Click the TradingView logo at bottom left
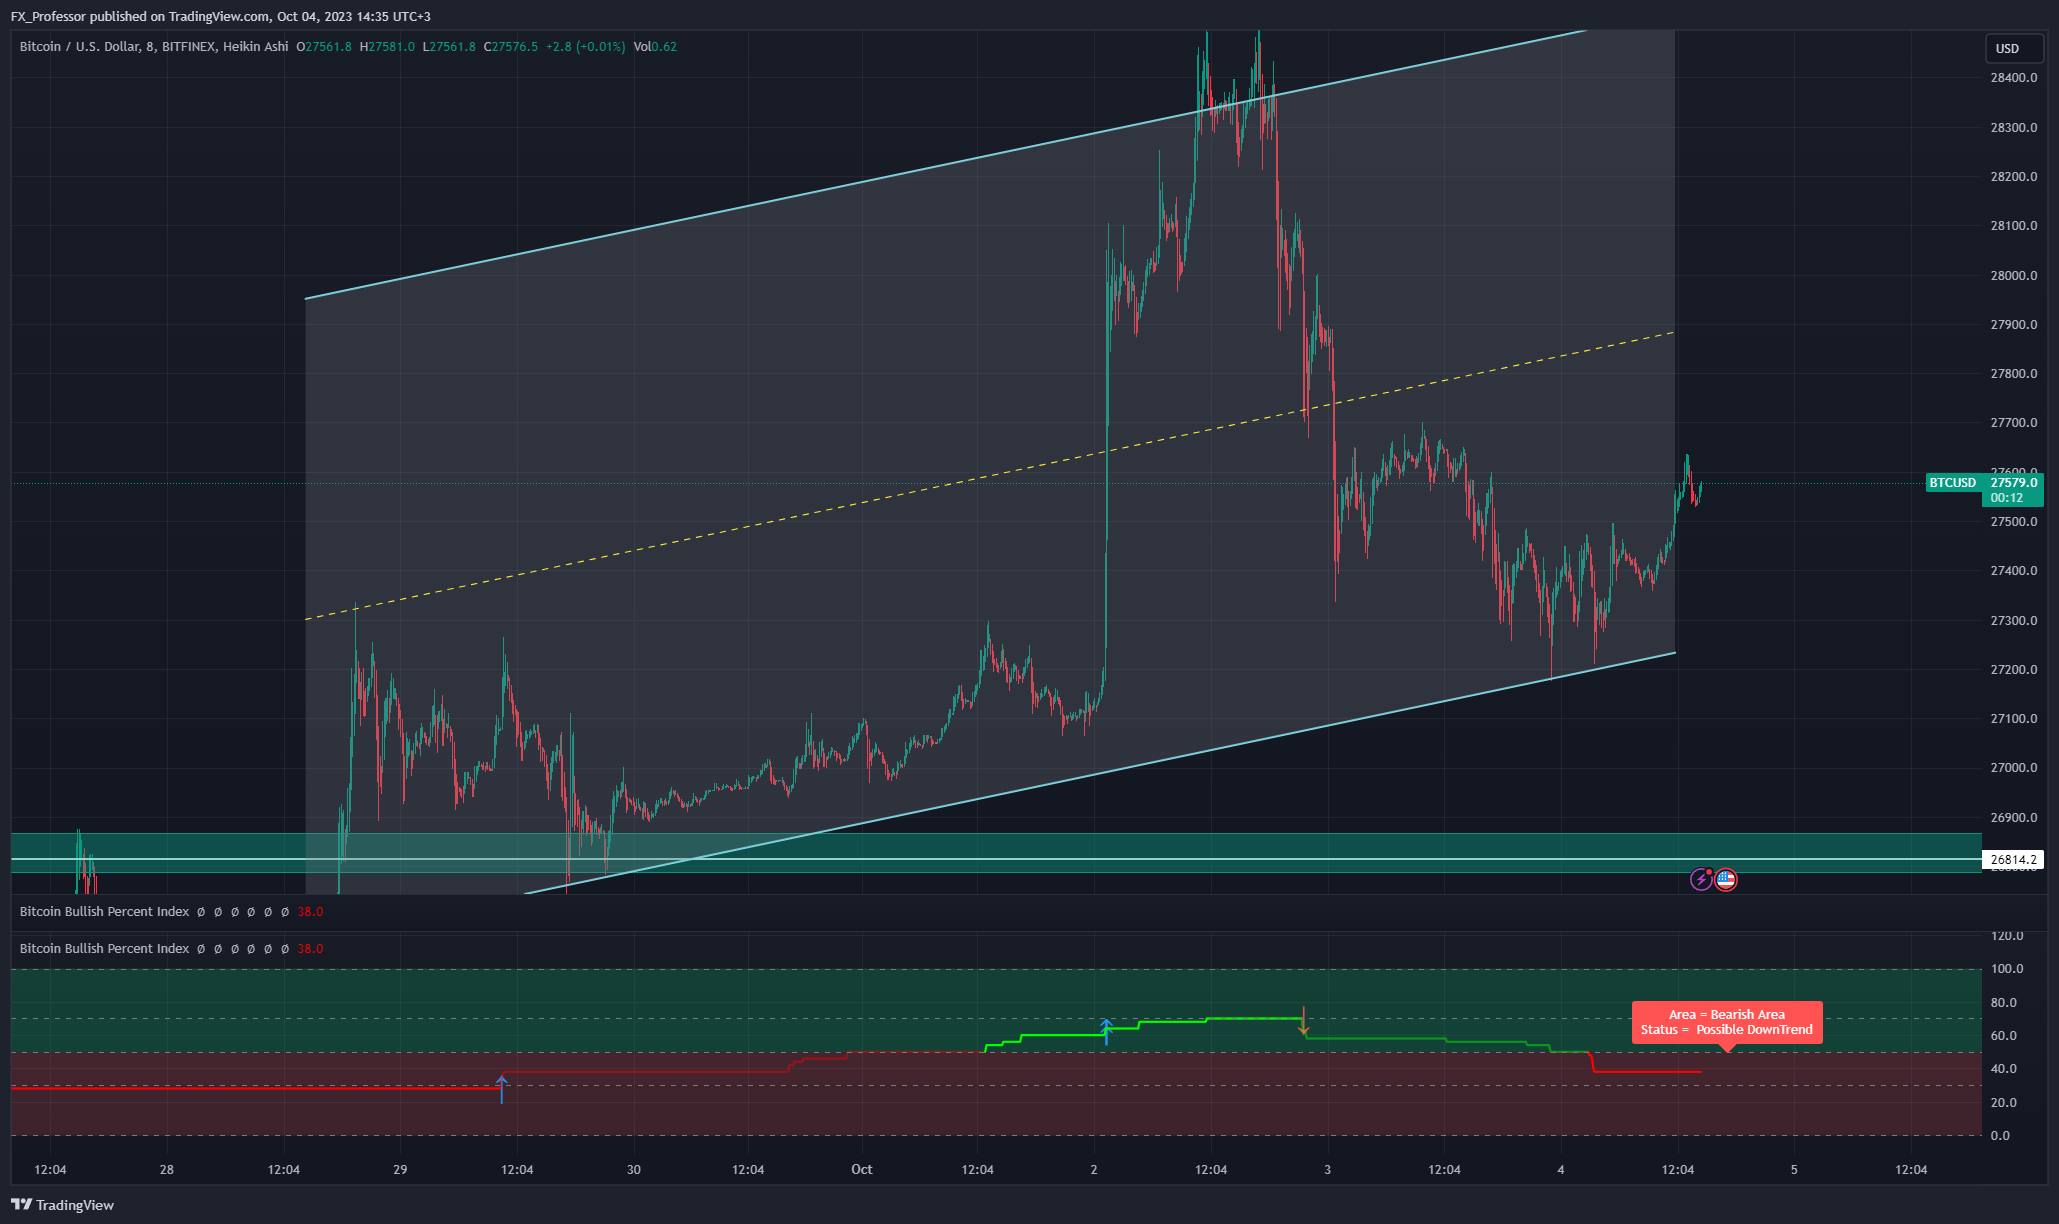This screenshot has height=1224, width=2059. pyautogui.click(x=63, y=1205)
